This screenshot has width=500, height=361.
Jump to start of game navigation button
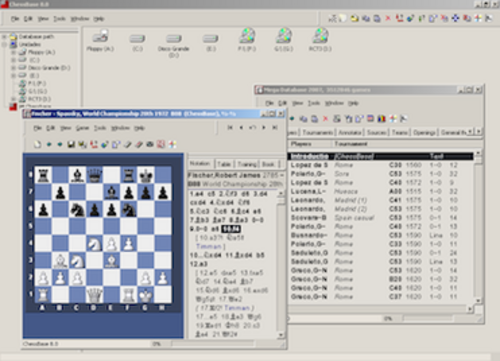pyautogui.click(x=230, y=127)
